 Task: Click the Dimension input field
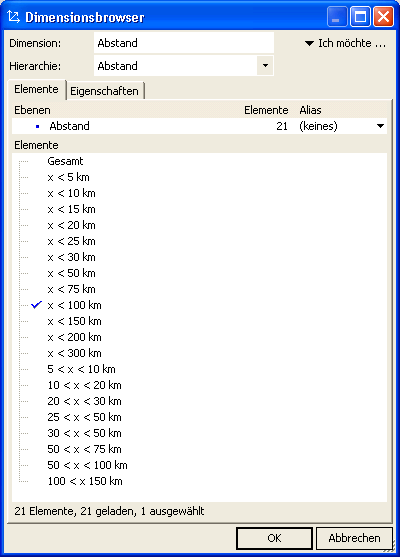(184, 43)
